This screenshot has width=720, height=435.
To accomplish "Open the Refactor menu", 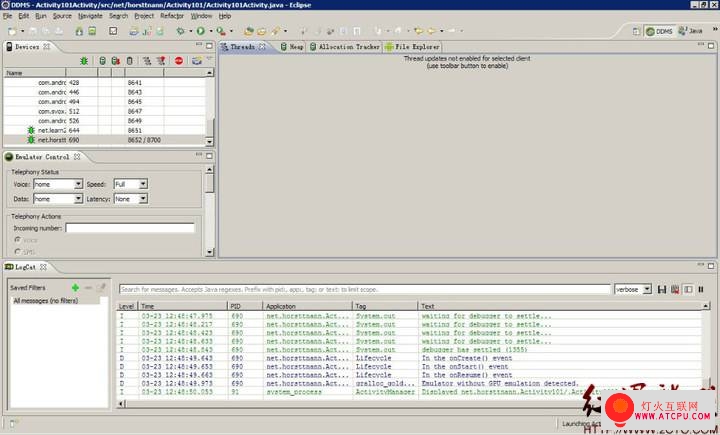I will pyautogui.click(x=172, y=16).
